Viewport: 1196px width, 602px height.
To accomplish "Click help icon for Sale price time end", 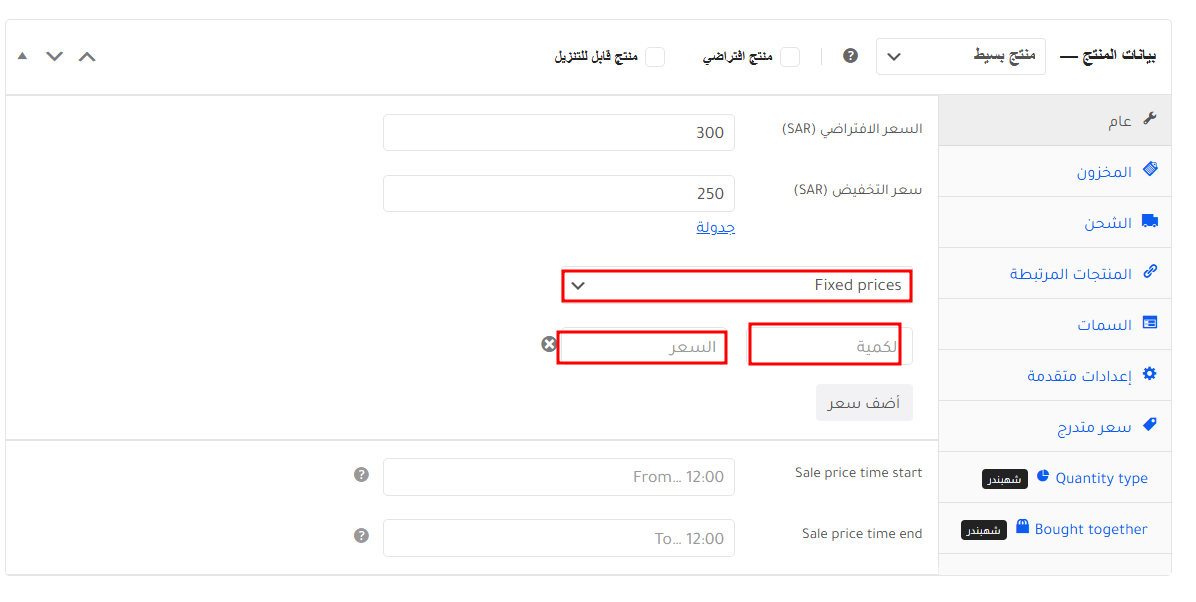I will [x=362, y=536].
